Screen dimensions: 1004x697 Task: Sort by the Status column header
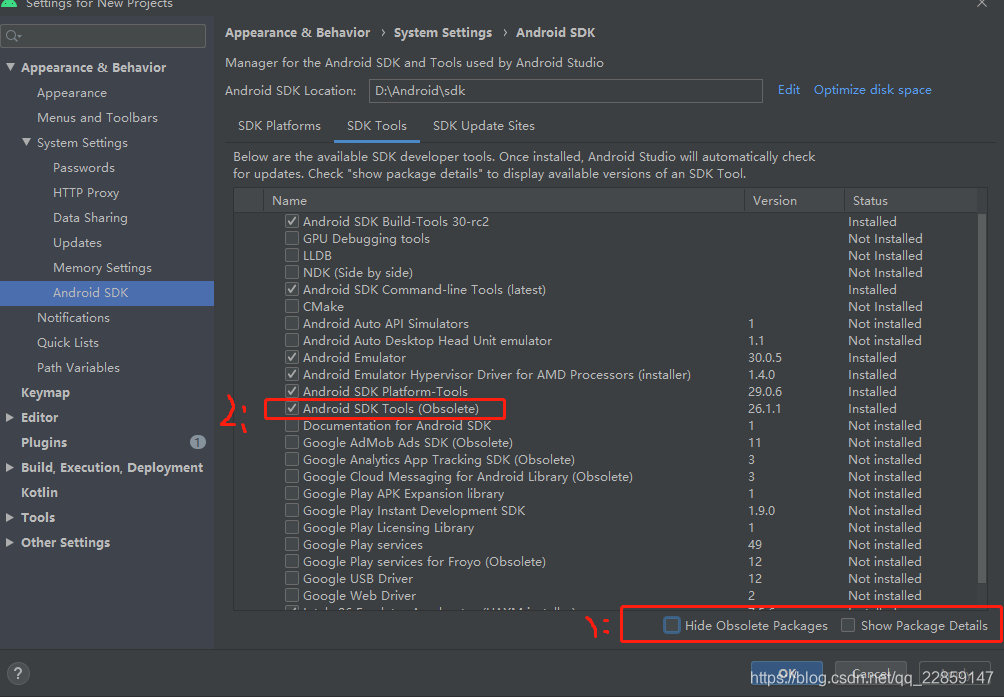tap(911, 200)
